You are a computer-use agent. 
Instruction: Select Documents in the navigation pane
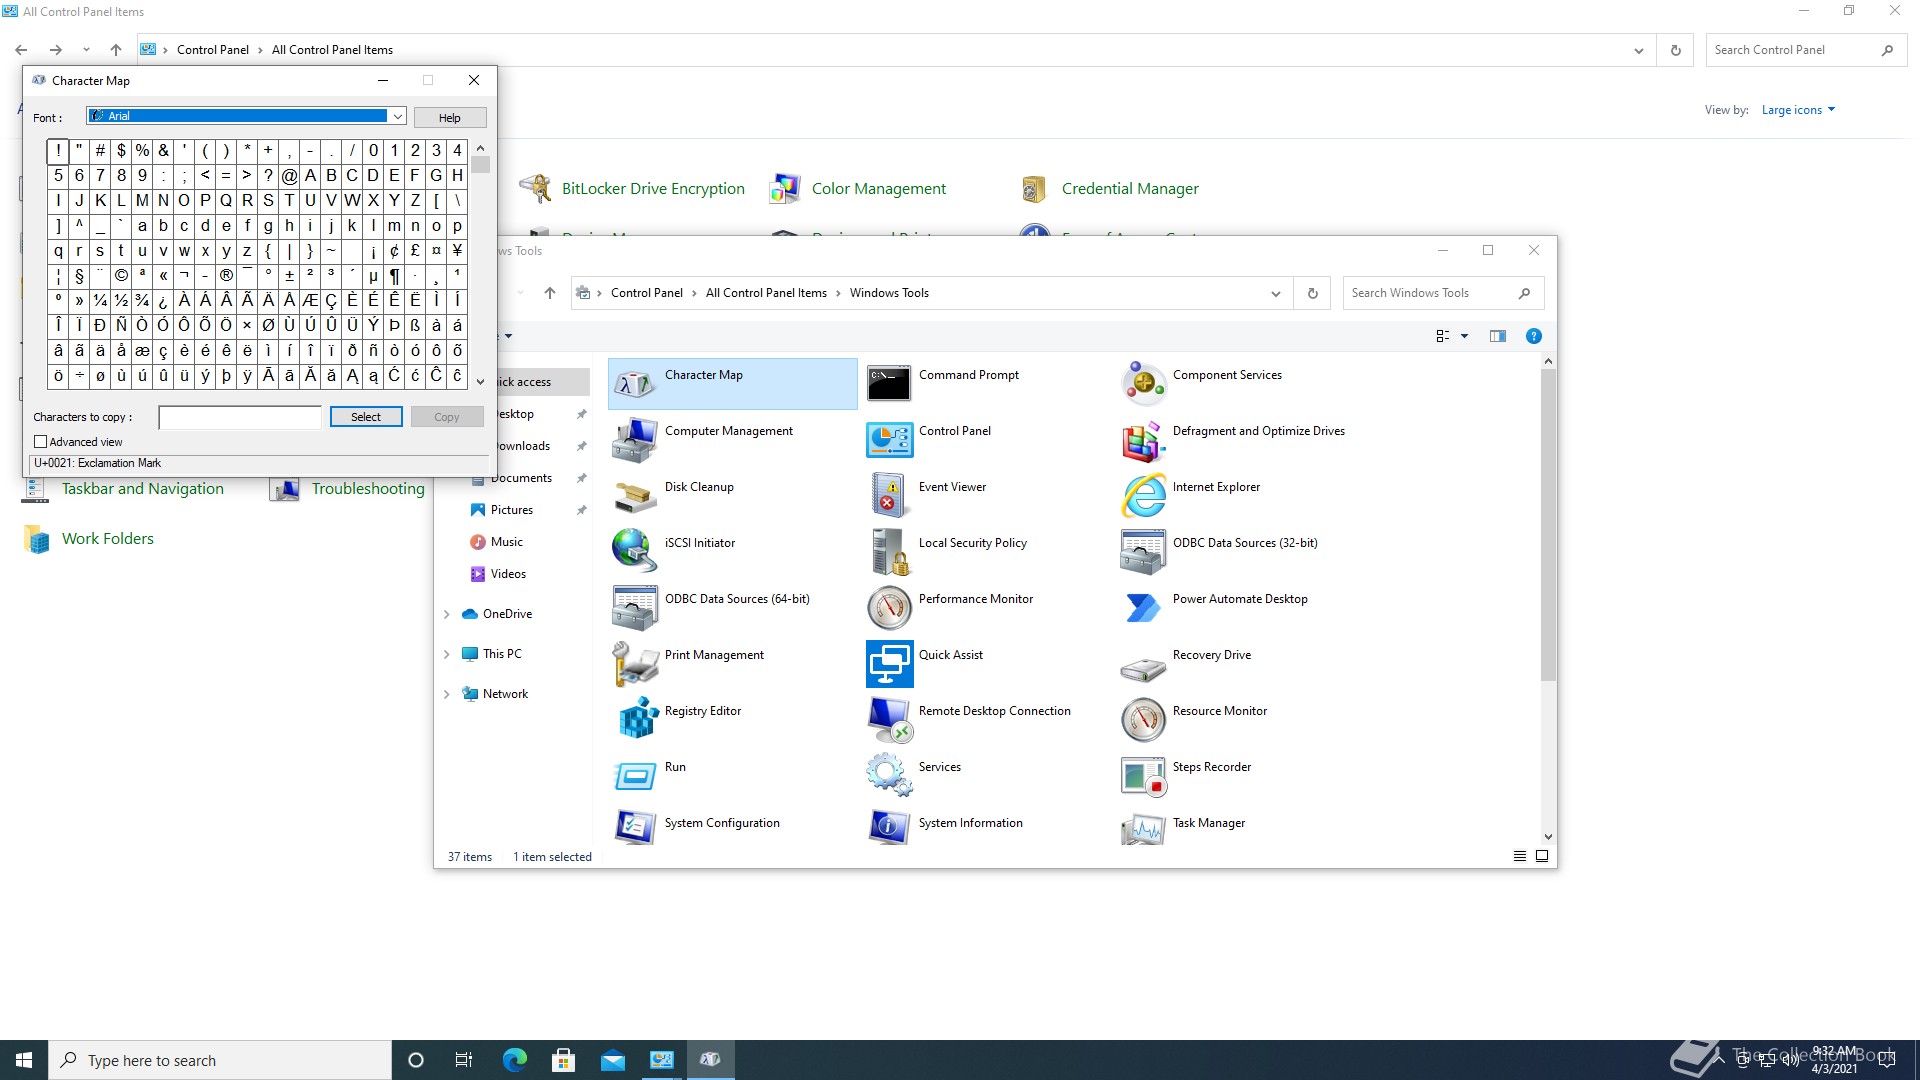pyautogui.click(x=521, y=478)
